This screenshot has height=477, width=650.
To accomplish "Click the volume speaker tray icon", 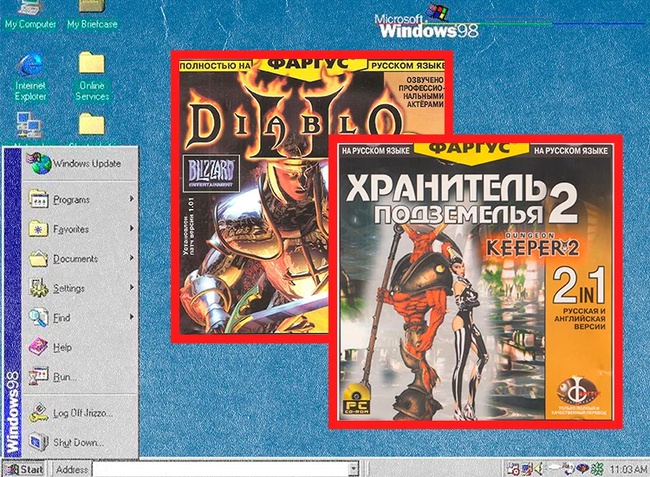I will 539,470.
